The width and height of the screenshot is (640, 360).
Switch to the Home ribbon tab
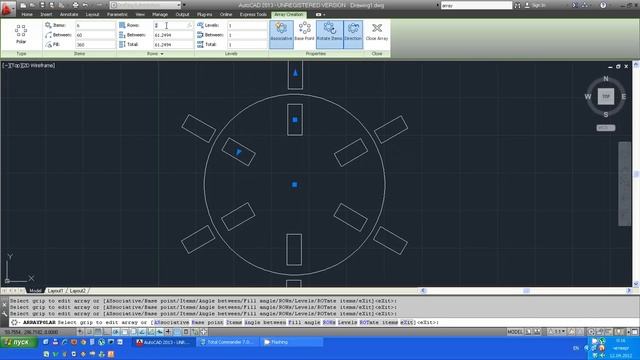(27, 14)
